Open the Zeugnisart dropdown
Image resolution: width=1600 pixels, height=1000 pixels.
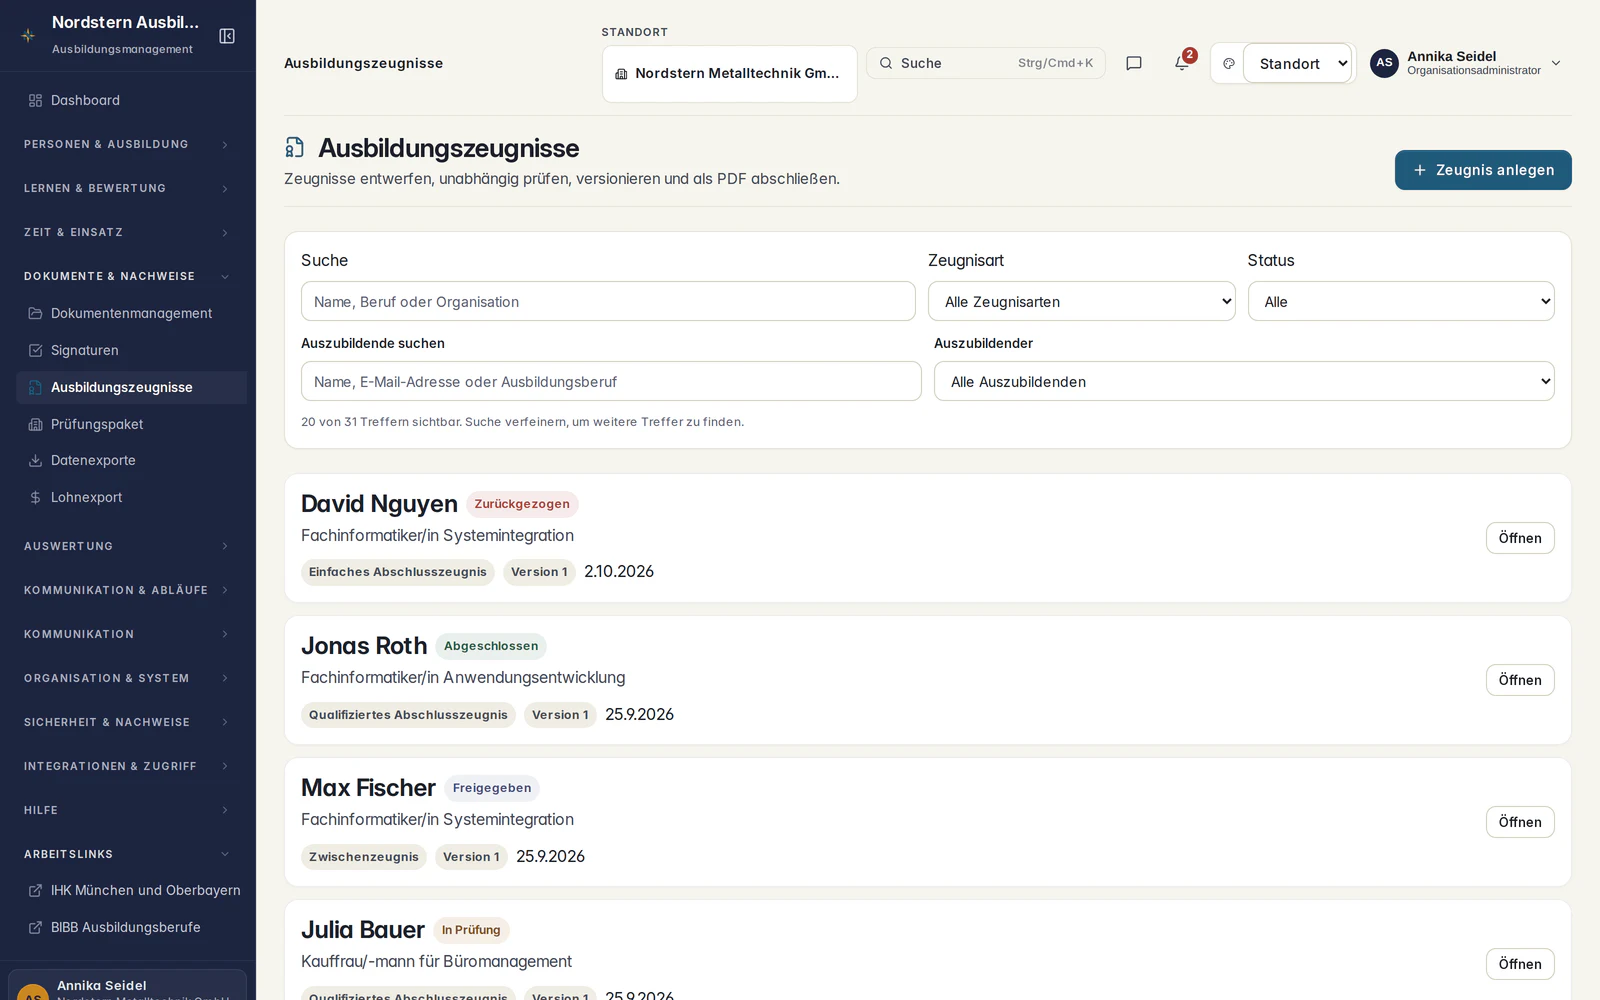[1081, 301]
